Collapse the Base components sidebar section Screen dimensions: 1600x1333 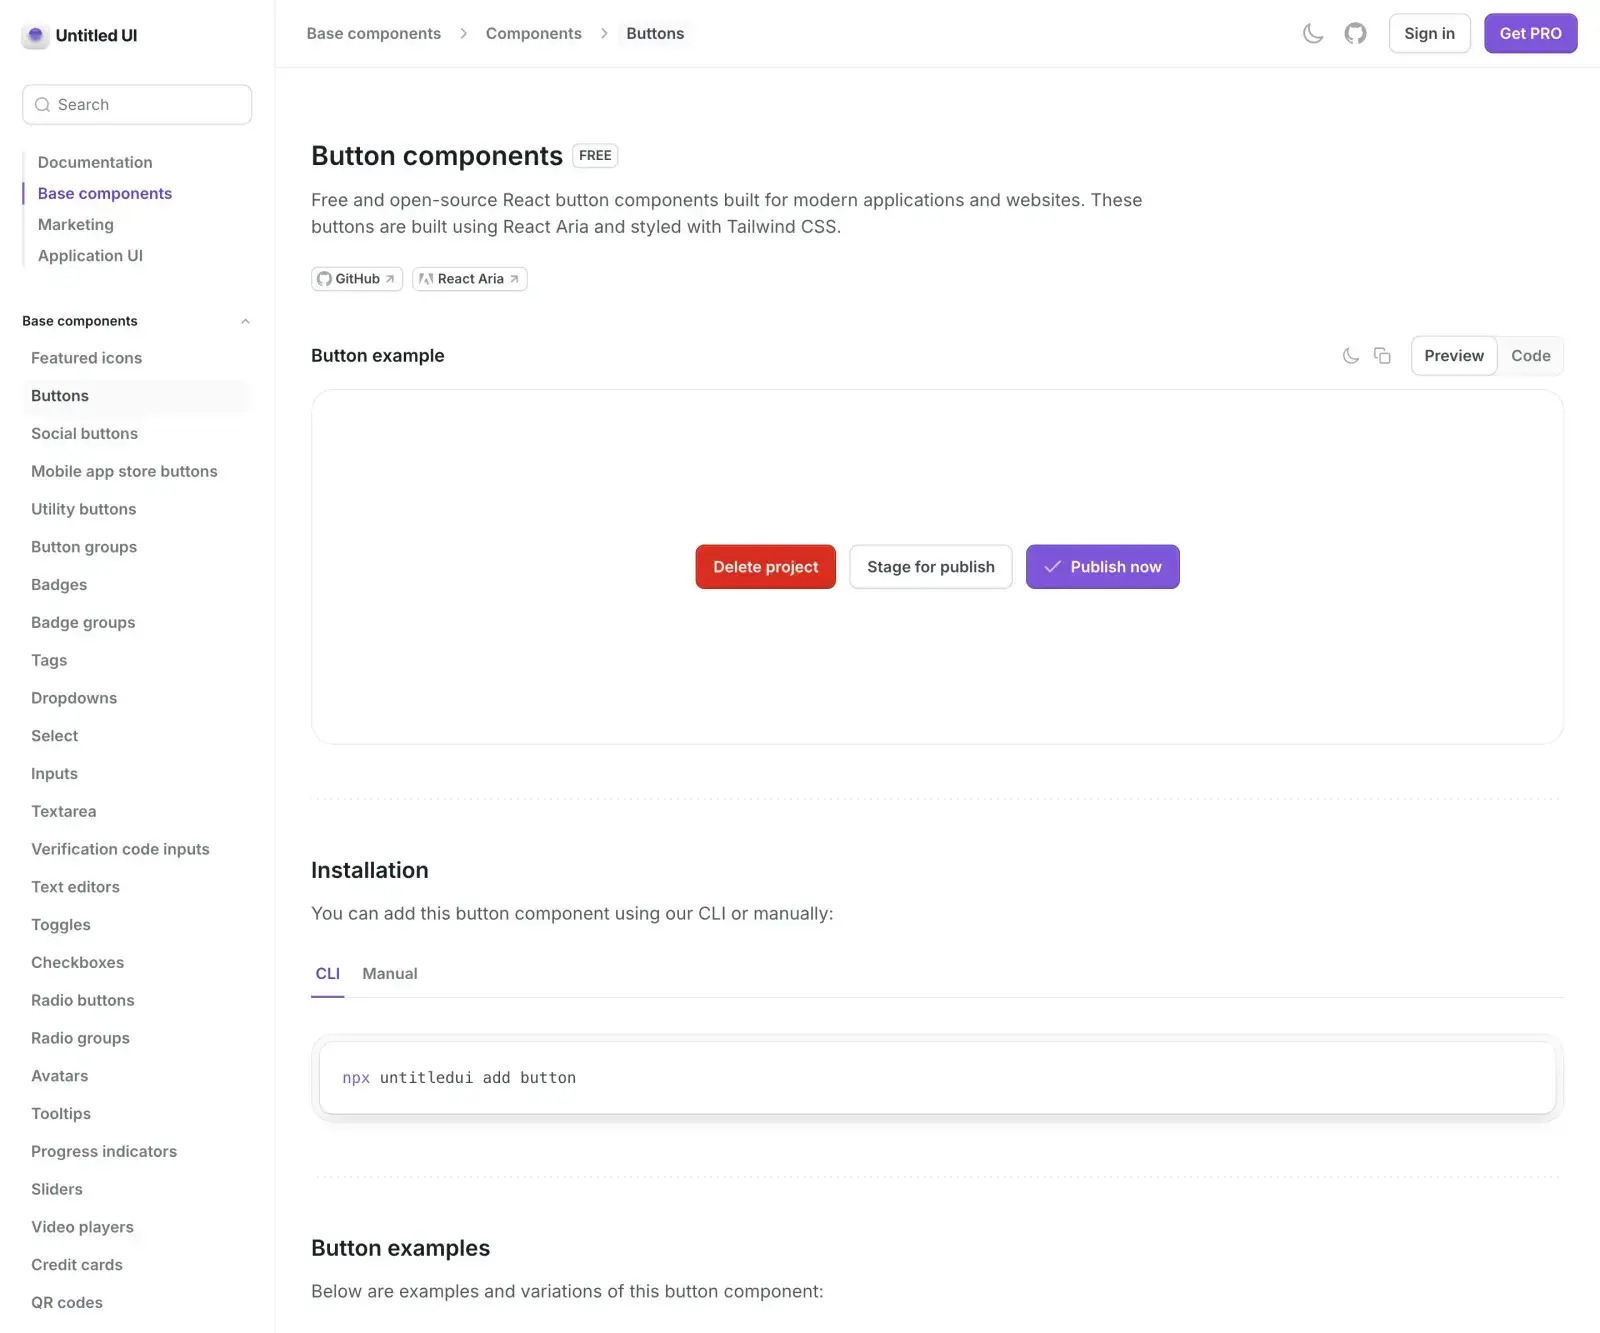point(245,321)
